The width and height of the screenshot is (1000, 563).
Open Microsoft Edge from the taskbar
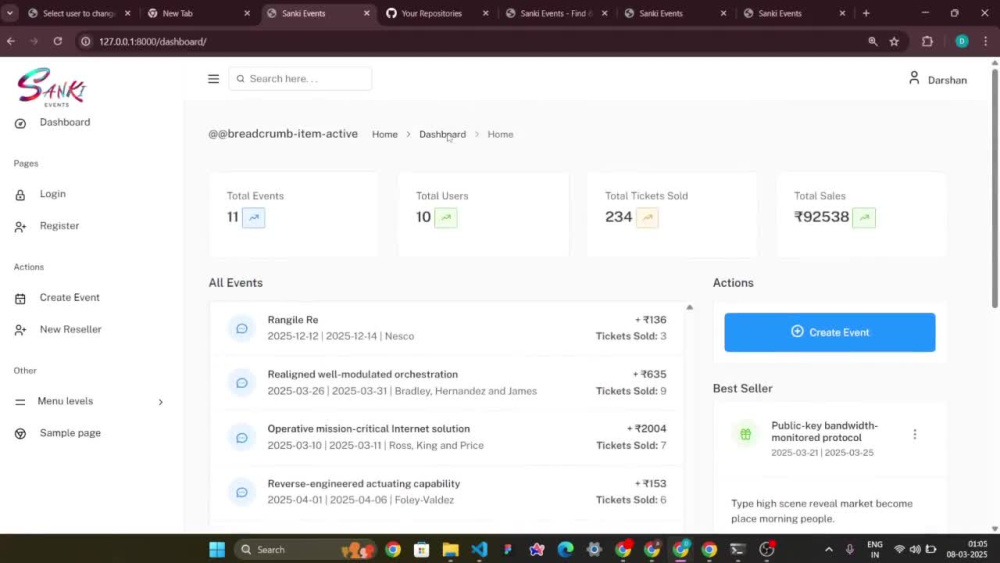(565, 550)
